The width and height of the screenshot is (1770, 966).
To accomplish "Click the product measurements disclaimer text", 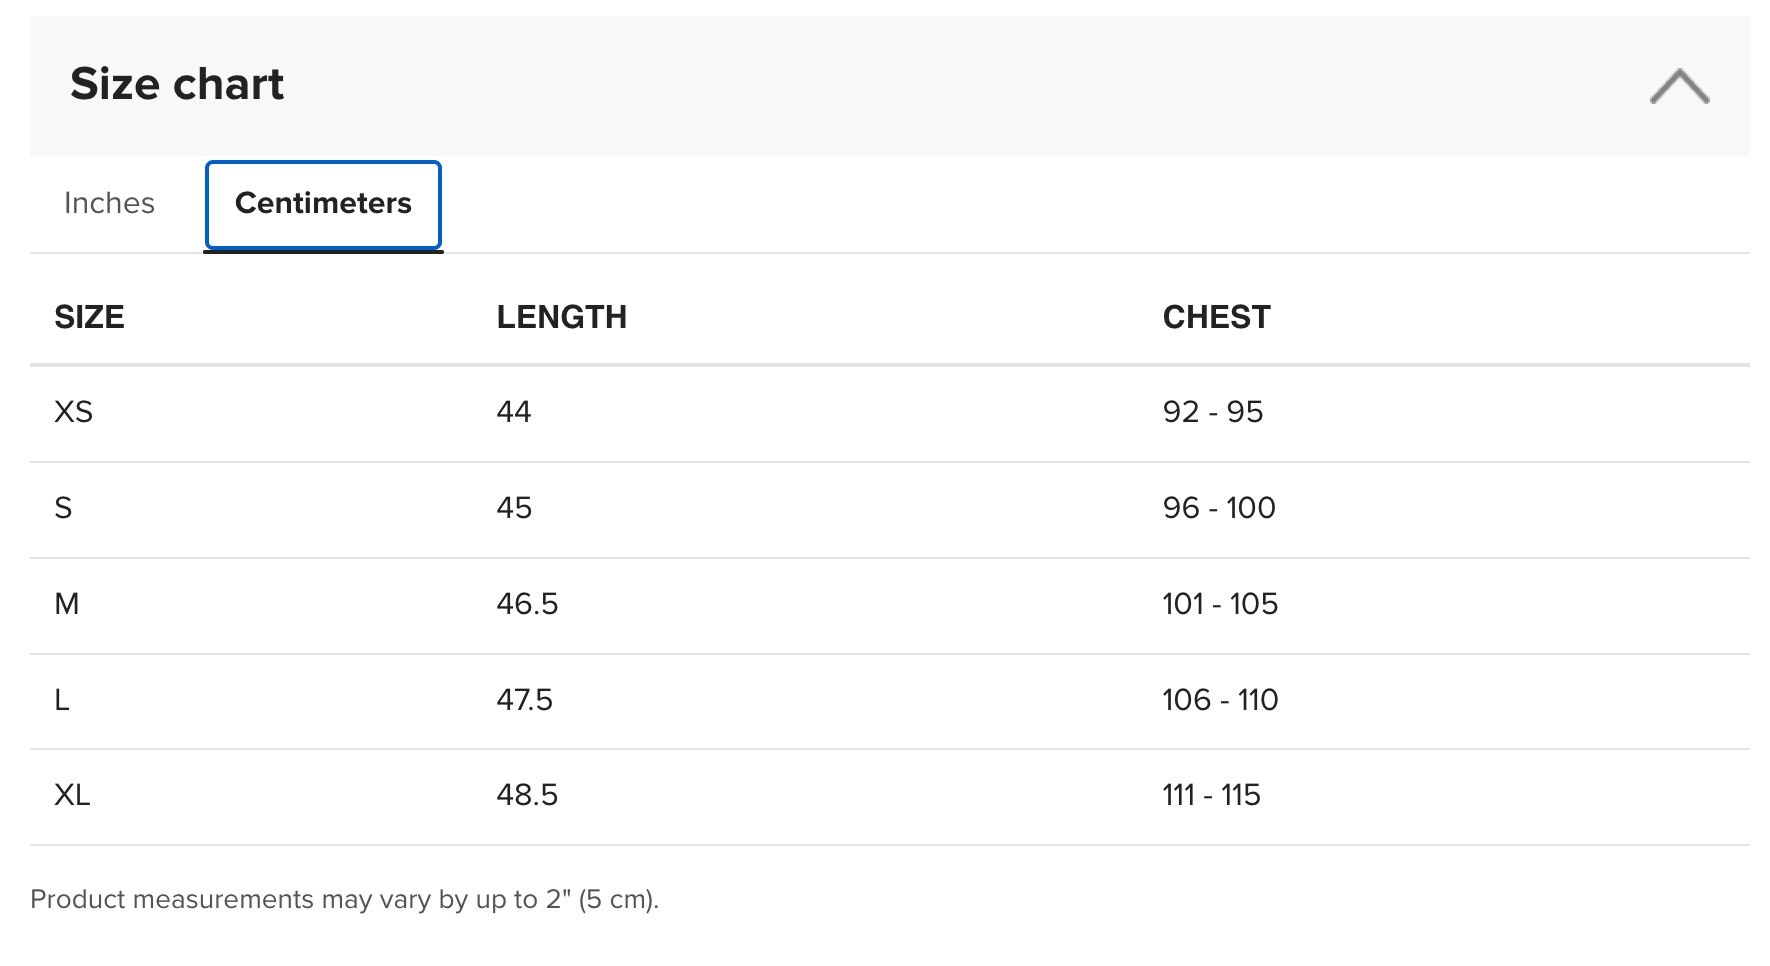I will (345, 900).
